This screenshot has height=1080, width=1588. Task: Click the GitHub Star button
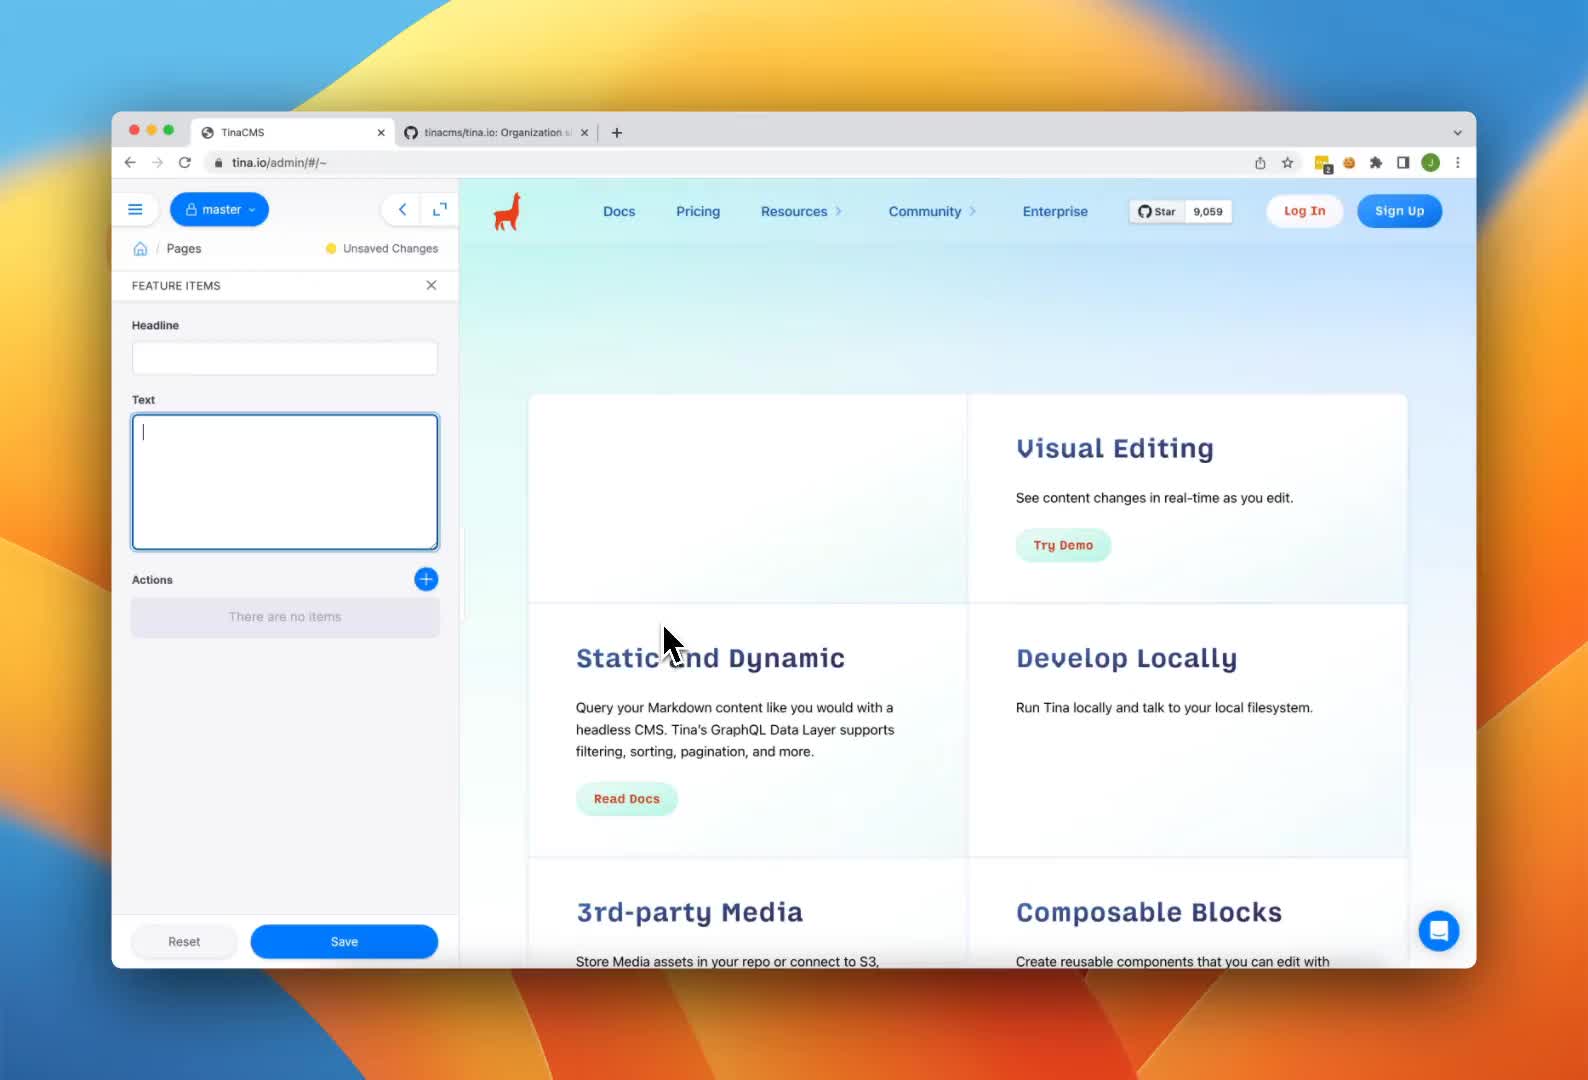coord(1157,211)
